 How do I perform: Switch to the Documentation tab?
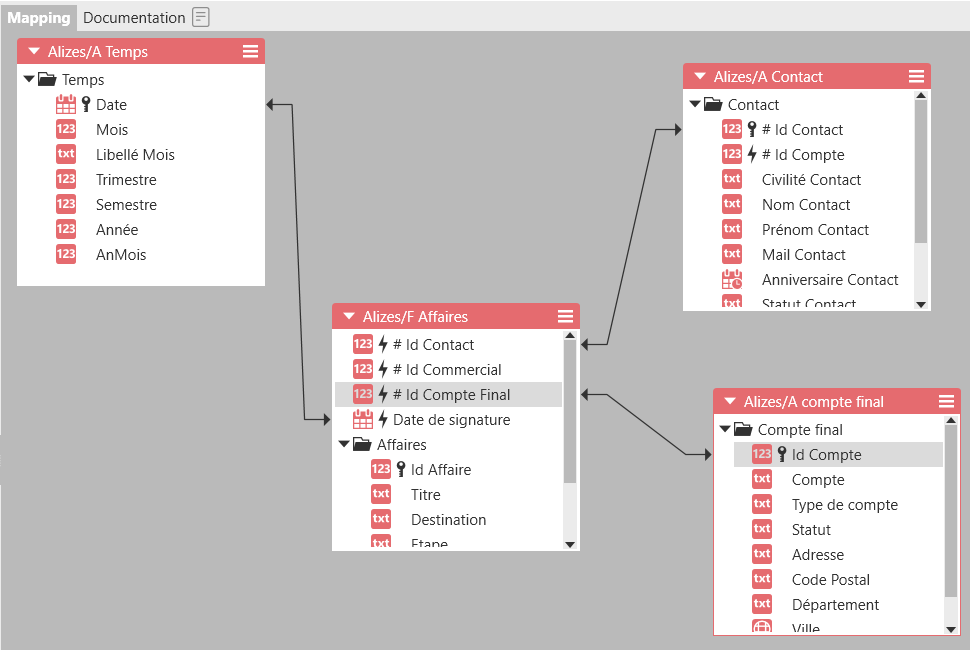coord(134,17)
